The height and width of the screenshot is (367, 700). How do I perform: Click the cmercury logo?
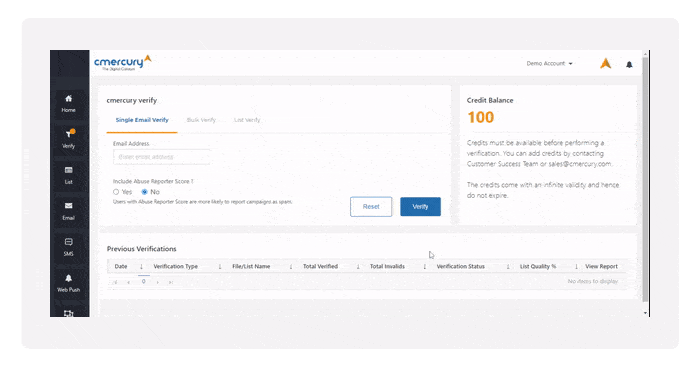click(x=123, y=63)
